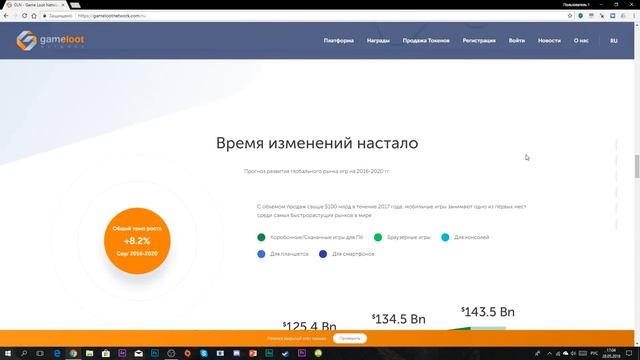The image size is (640, 360).
Task: Open File Explorer from the taskbar
Action: tap(89, 353)
